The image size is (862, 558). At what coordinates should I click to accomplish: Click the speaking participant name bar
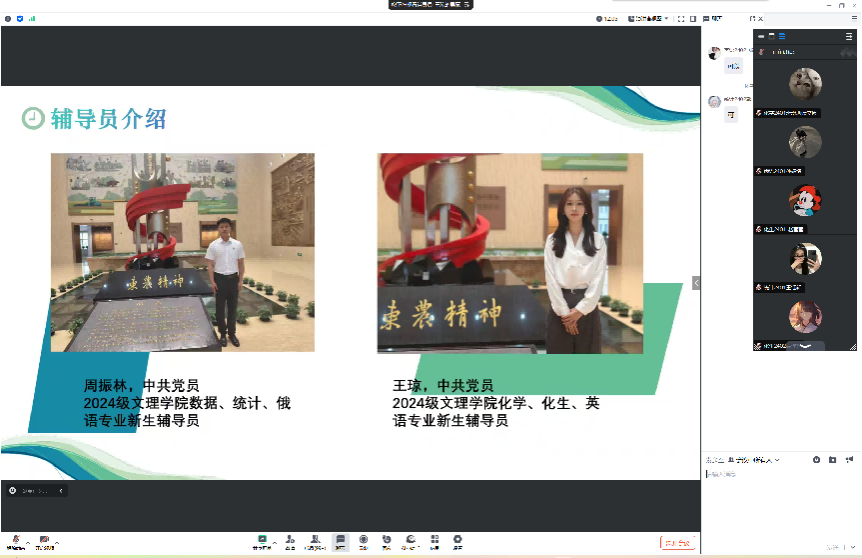(805, 52)
